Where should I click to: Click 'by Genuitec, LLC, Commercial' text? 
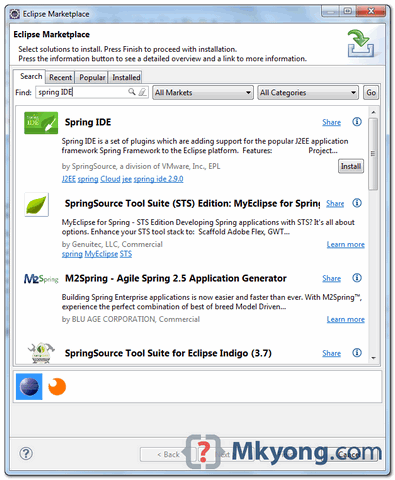pos(112,244)
